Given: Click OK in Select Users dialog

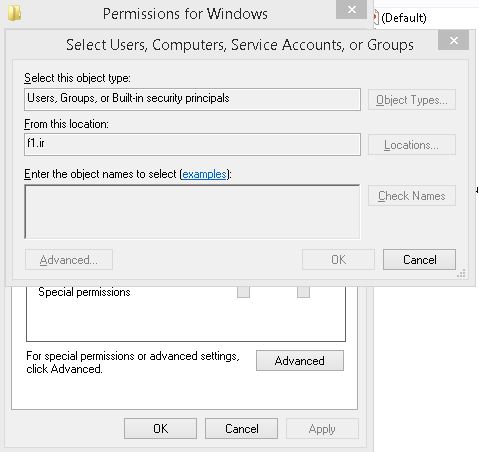Looking at the screenshot, I should (x=338, y=259).
